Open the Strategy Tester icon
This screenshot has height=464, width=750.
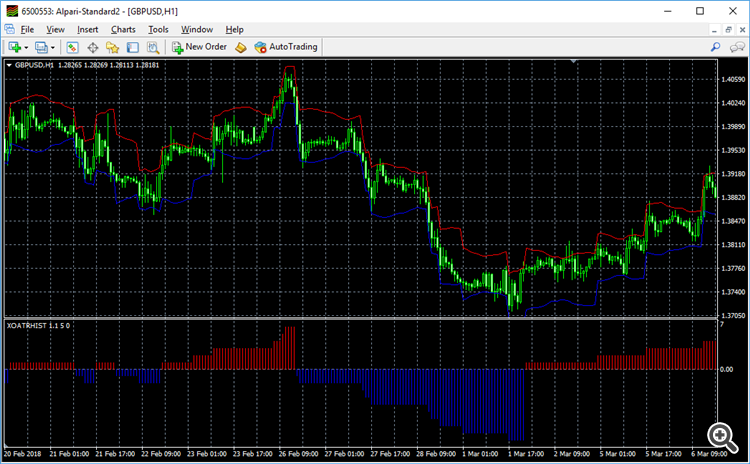click(x=153, y=47)
